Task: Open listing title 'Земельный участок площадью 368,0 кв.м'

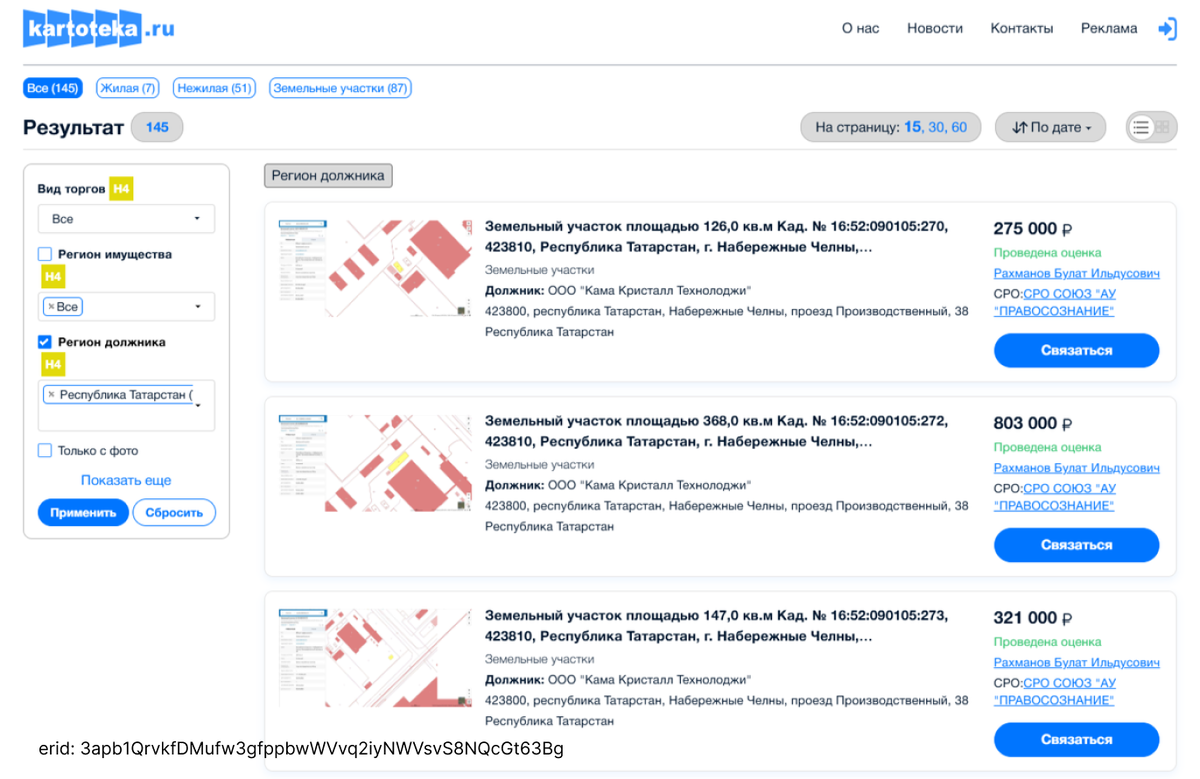Action: [x=717, y=431]
